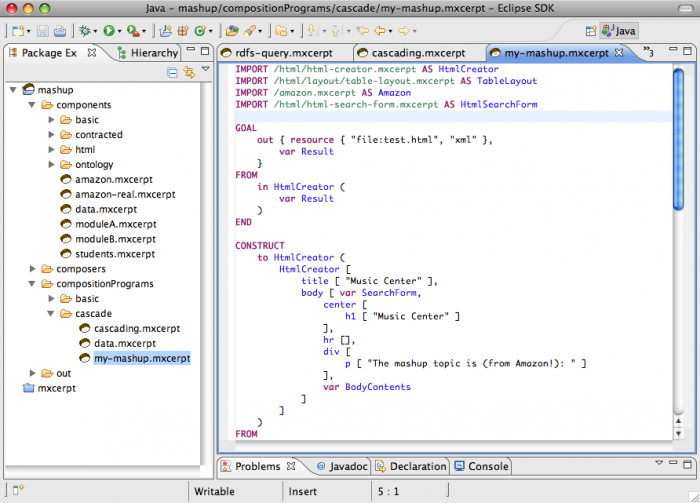Click the Debug bug icon in toolbar
The width and height of the screenshot is (700, 503).
84,32
